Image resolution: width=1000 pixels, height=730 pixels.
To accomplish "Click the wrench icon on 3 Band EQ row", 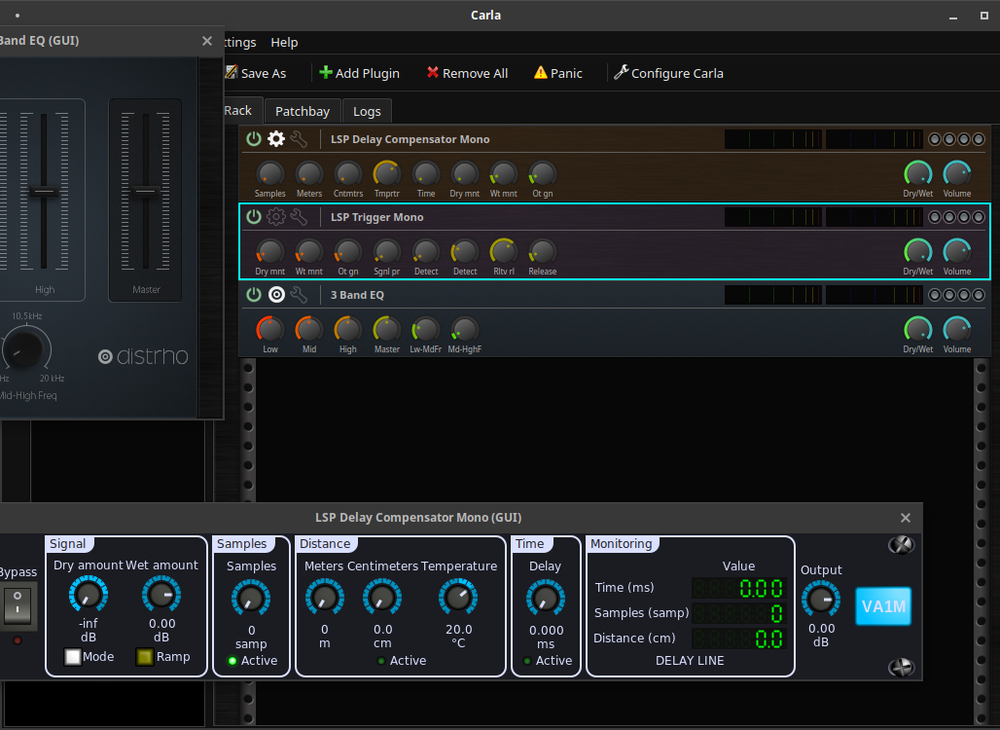I will tap(296, 294).
